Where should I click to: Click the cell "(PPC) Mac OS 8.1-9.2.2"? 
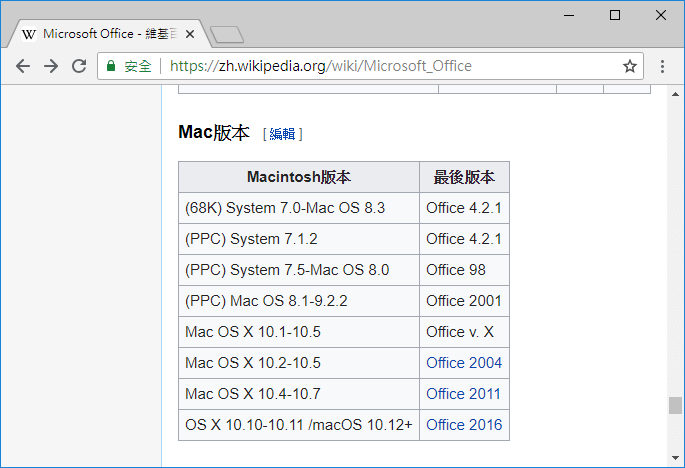pyautogui.click(x=299, y=301)
